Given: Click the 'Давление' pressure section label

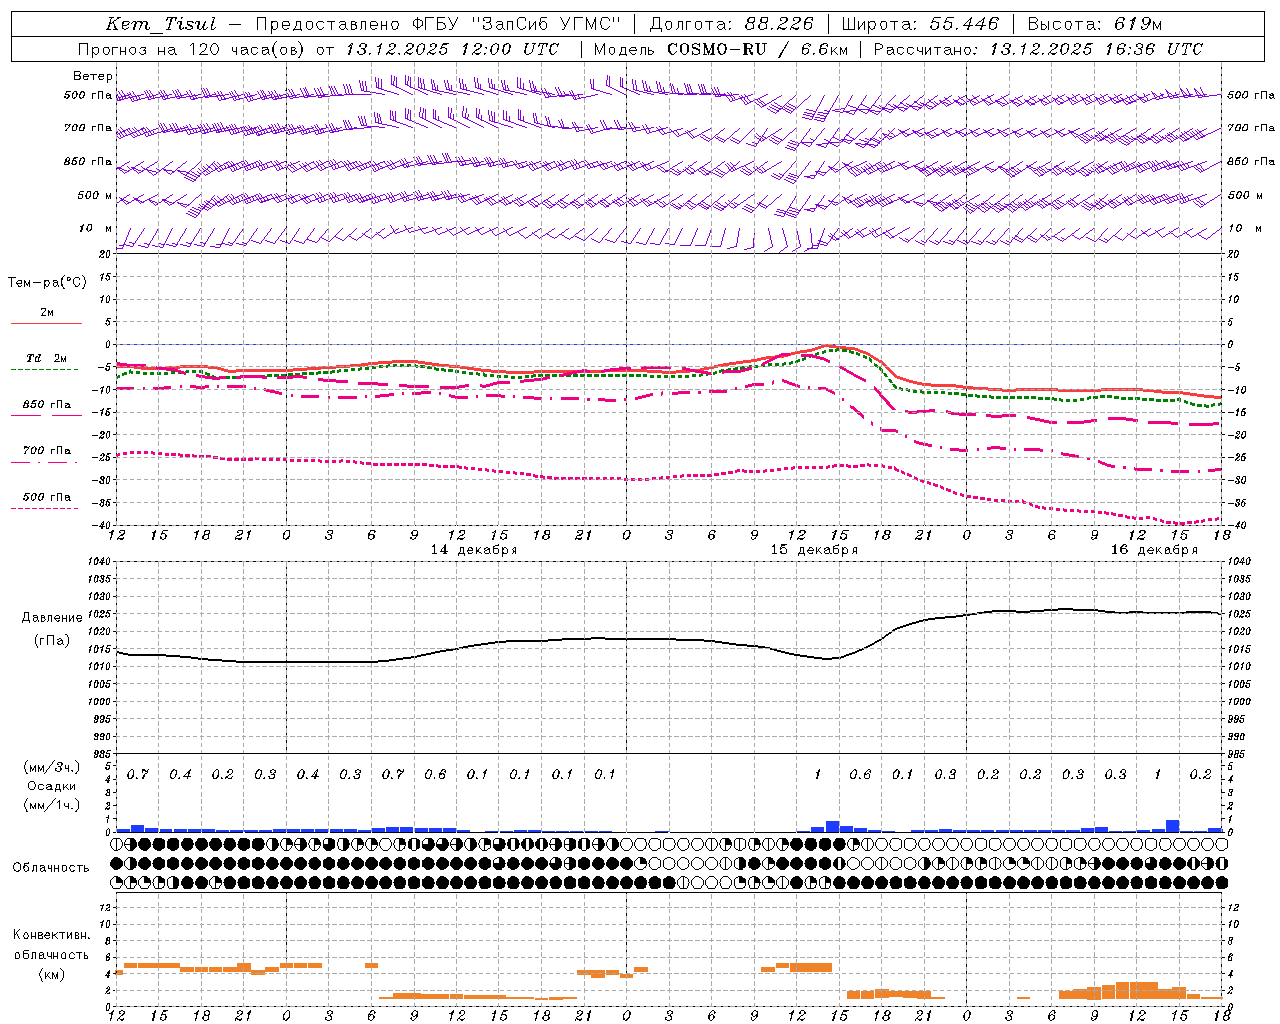Looking at the screenshot, I should pyautogui.click(x=52, y=618).
